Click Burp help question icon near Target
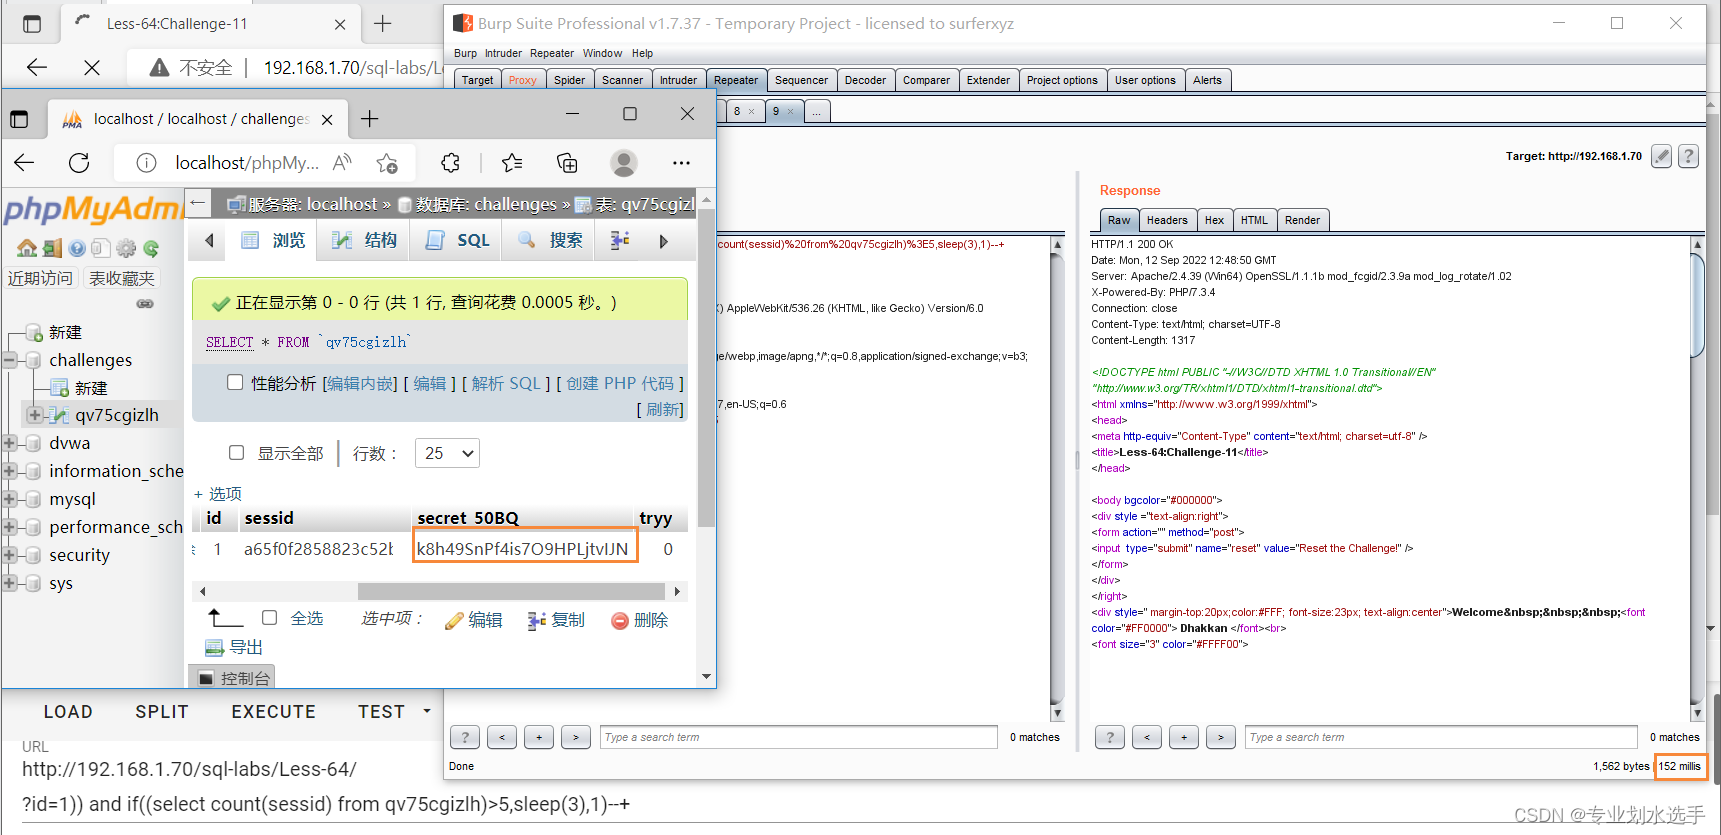1721x835 pixels. pyautogui.click(x=1688, y=156)
